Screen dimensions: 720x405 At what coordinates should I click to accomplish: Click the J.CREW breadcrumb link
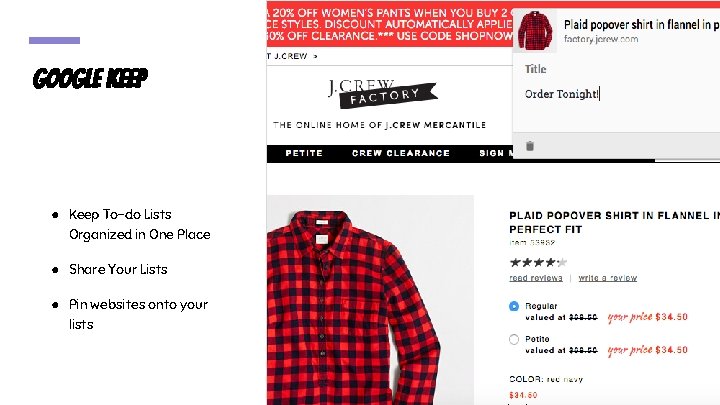click(x=290, y=56)
